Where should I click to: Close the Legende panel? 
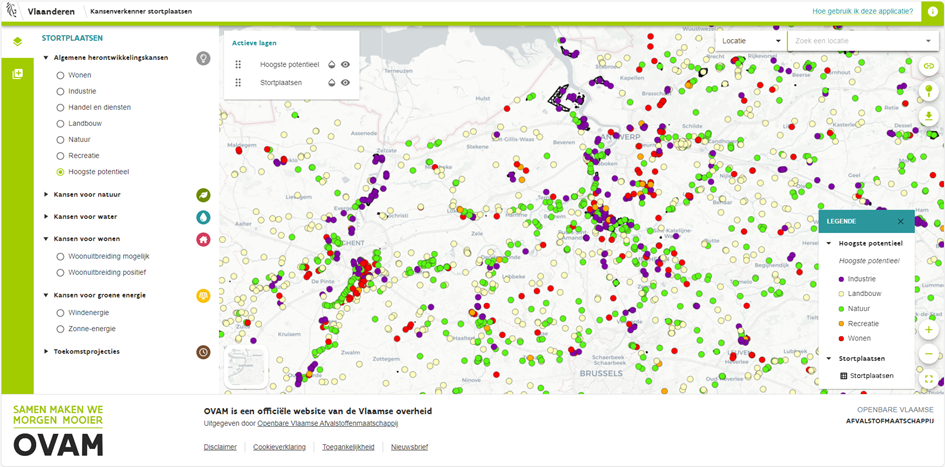point(900,221)
